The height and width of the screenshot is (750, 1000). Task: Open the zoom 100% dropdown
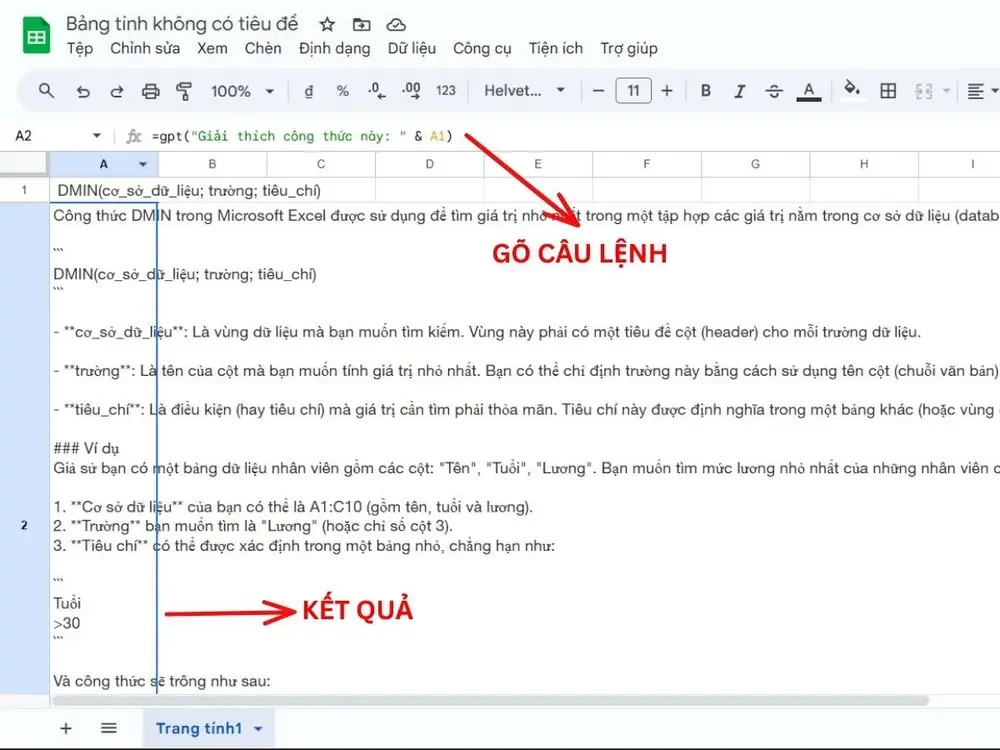[242, 91]
